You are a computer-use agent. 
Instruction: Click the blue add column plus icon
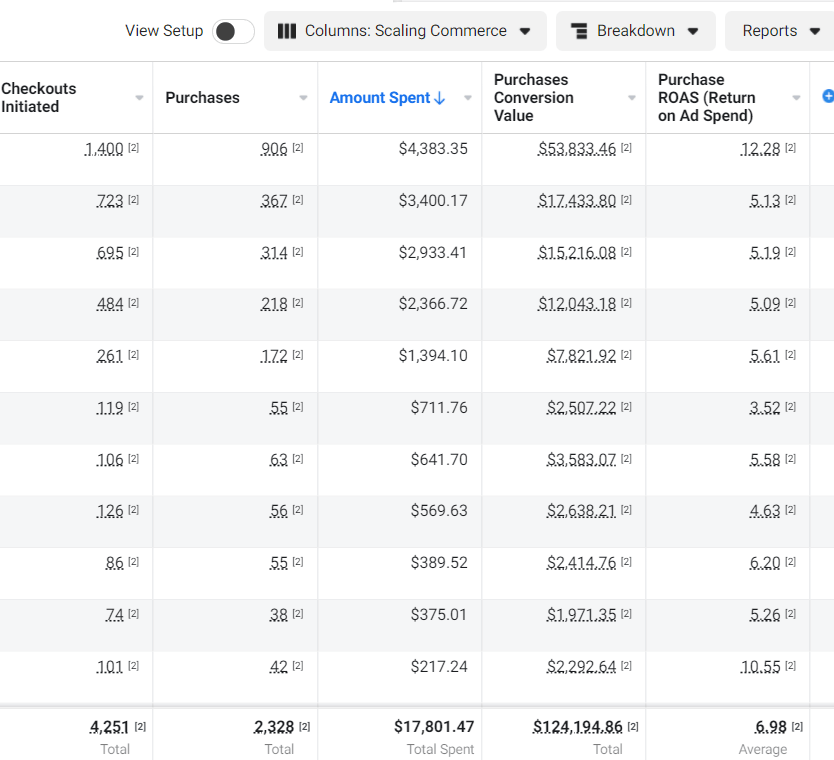[828, 96]
